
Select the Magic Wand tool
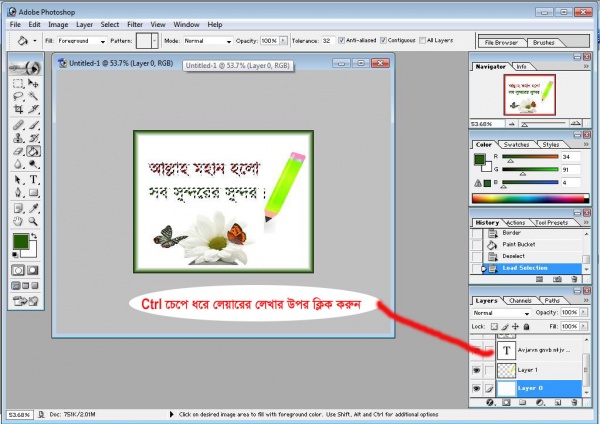[x=33, y=96]
